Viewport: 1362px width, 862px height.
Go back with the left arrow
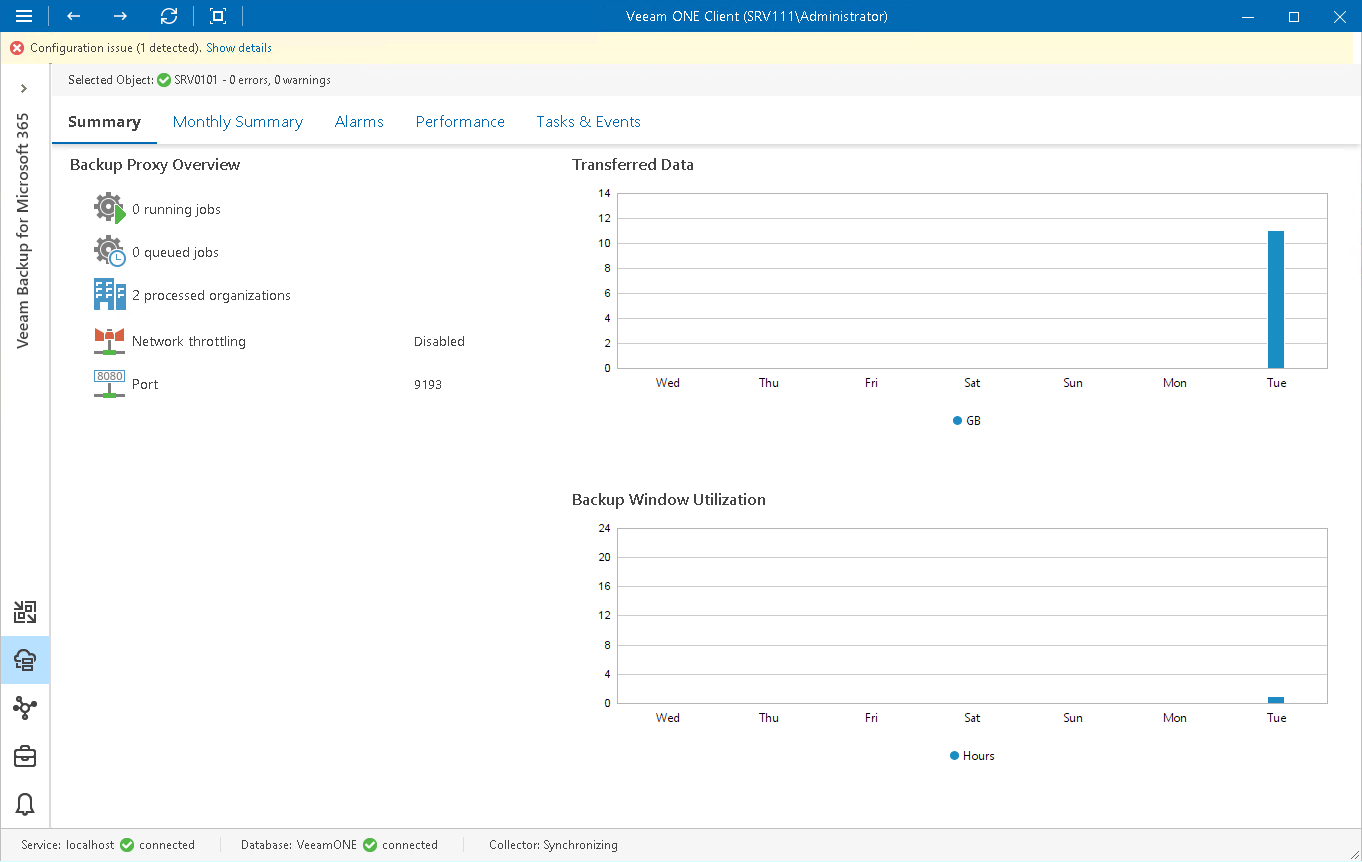point(73,16)
